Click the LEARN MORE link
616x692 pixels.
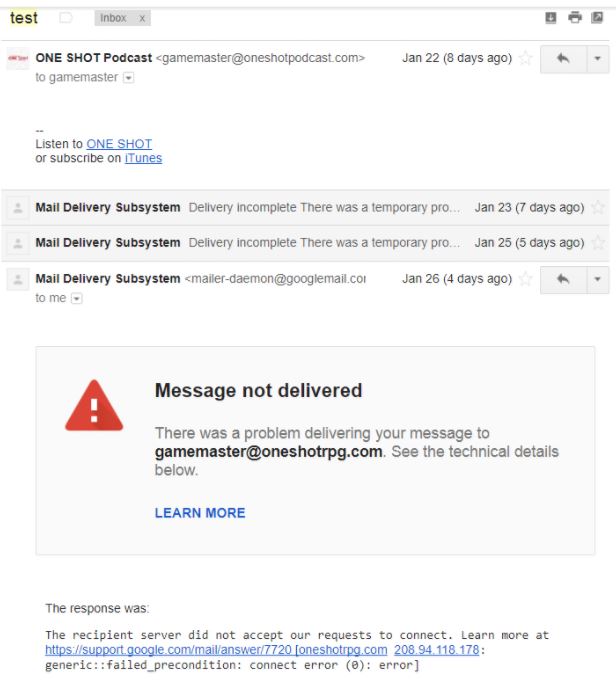[200, 513]
